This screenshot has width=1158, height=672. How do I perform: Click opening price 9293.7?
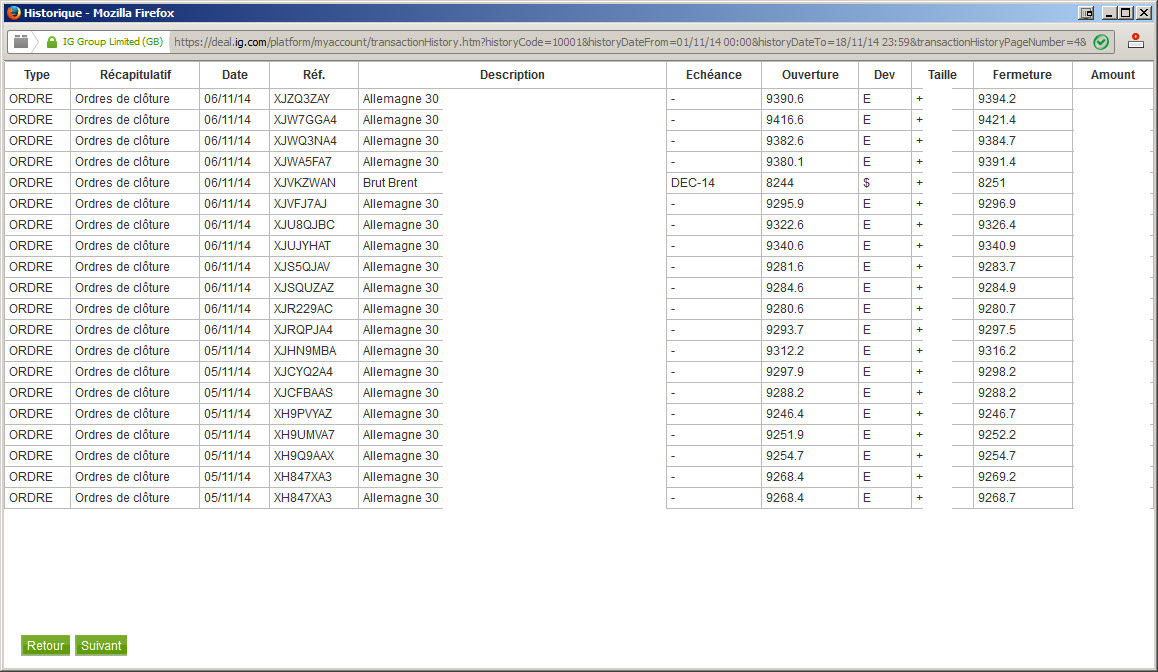coord(785,330)
